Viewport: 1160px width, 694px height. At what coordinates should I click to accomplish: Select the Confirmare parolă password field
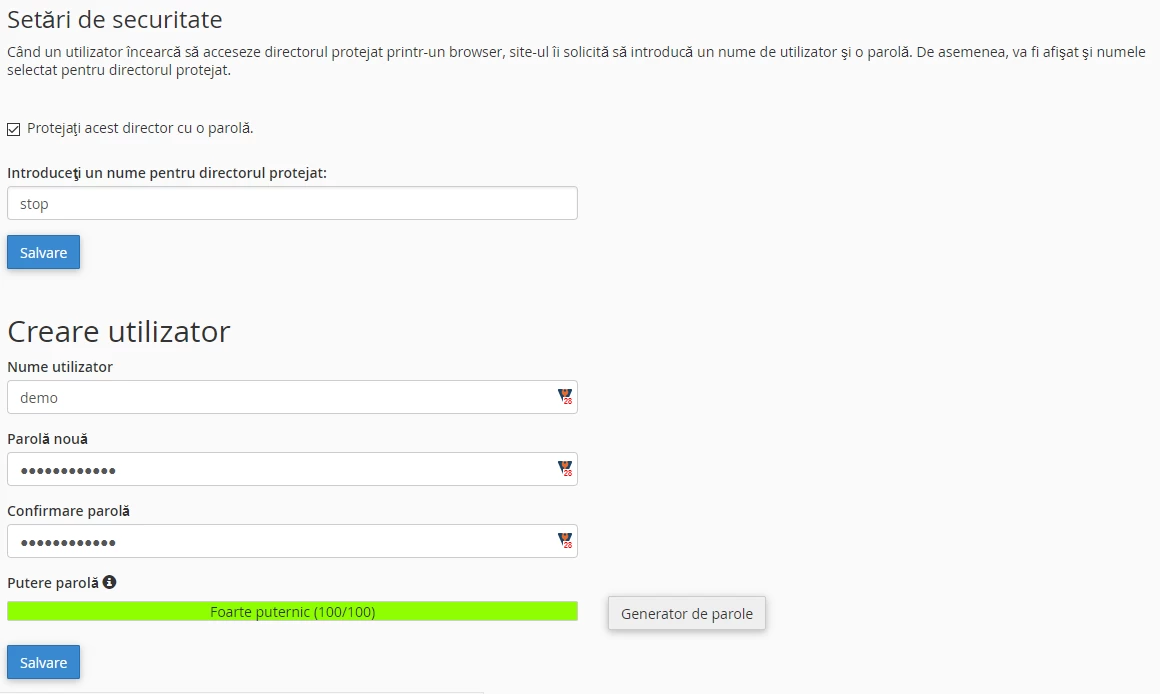[280, 541]
